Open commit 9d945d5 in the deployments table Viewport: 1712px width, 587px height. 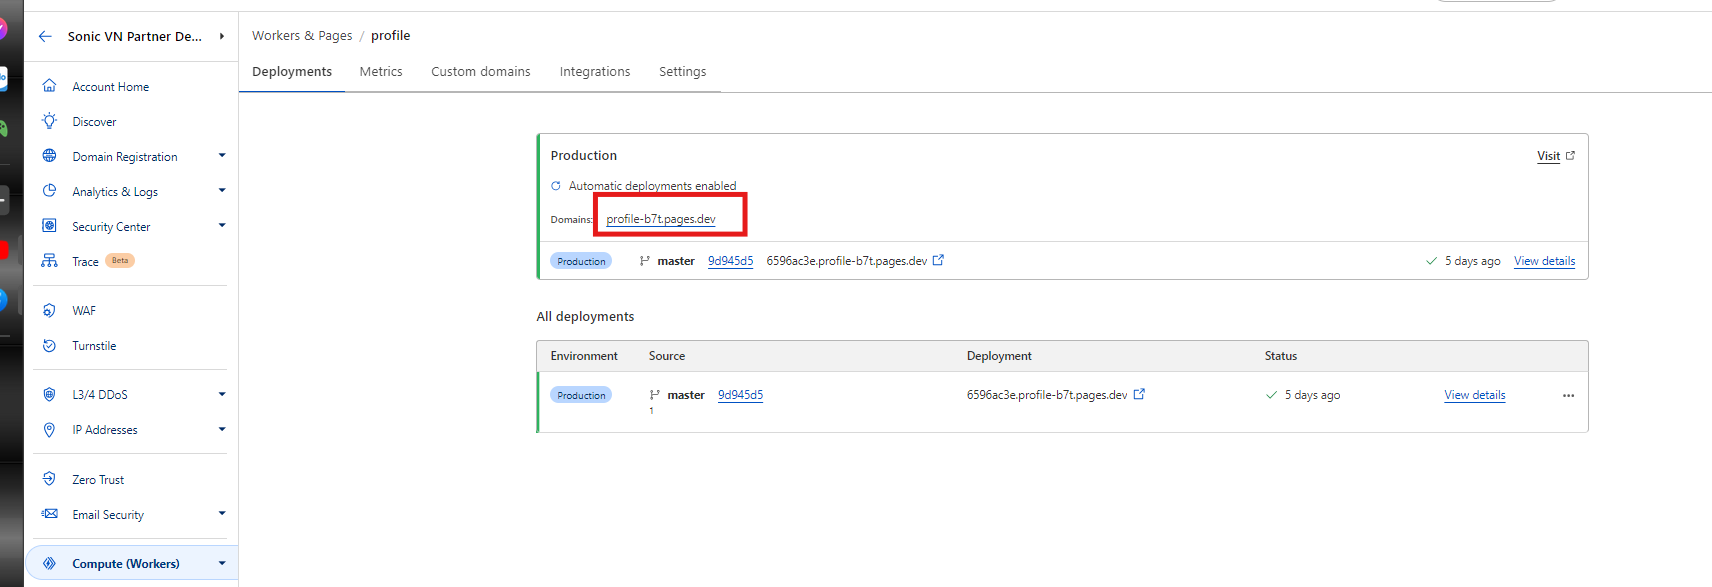point(740,395)
